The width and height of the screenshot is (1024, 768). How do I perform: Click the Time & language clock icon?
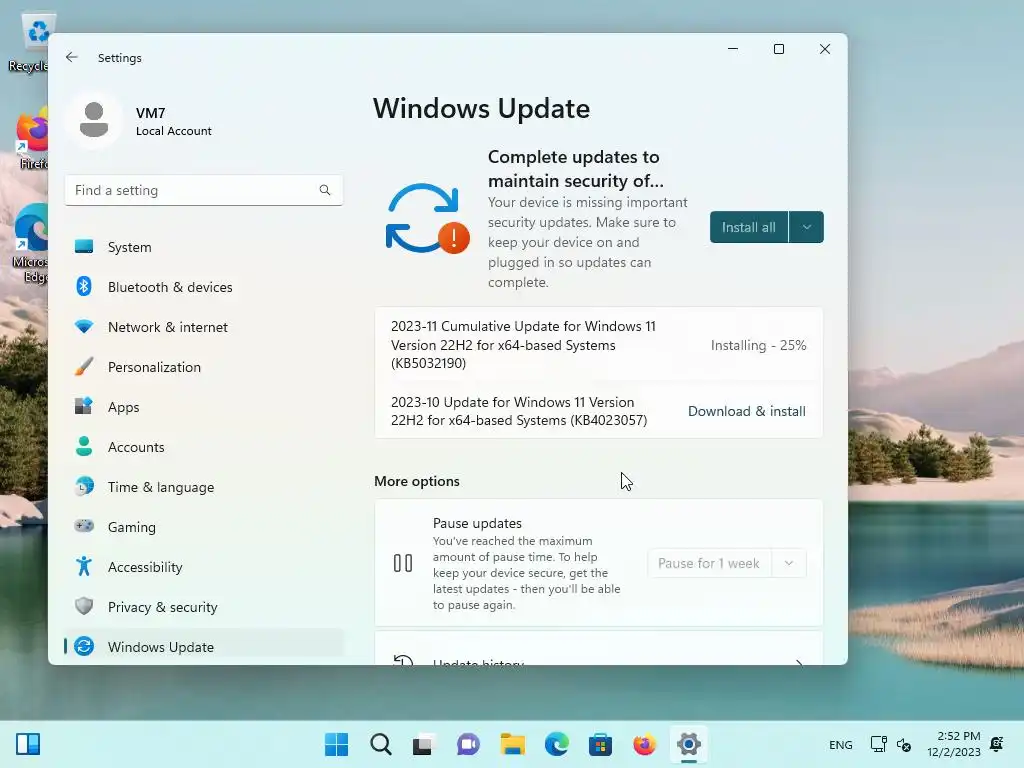(84, 487)
